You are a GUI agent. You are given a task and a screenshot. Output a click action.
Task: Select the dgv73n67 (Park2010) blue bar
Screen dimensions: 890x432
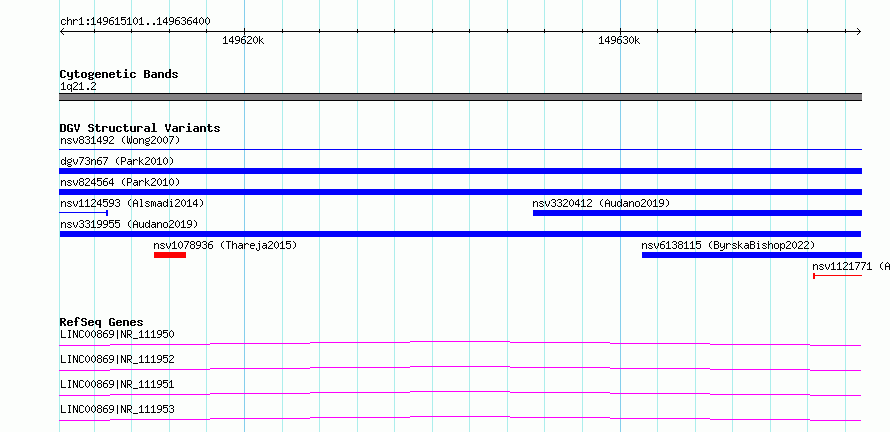click(460, 171)
